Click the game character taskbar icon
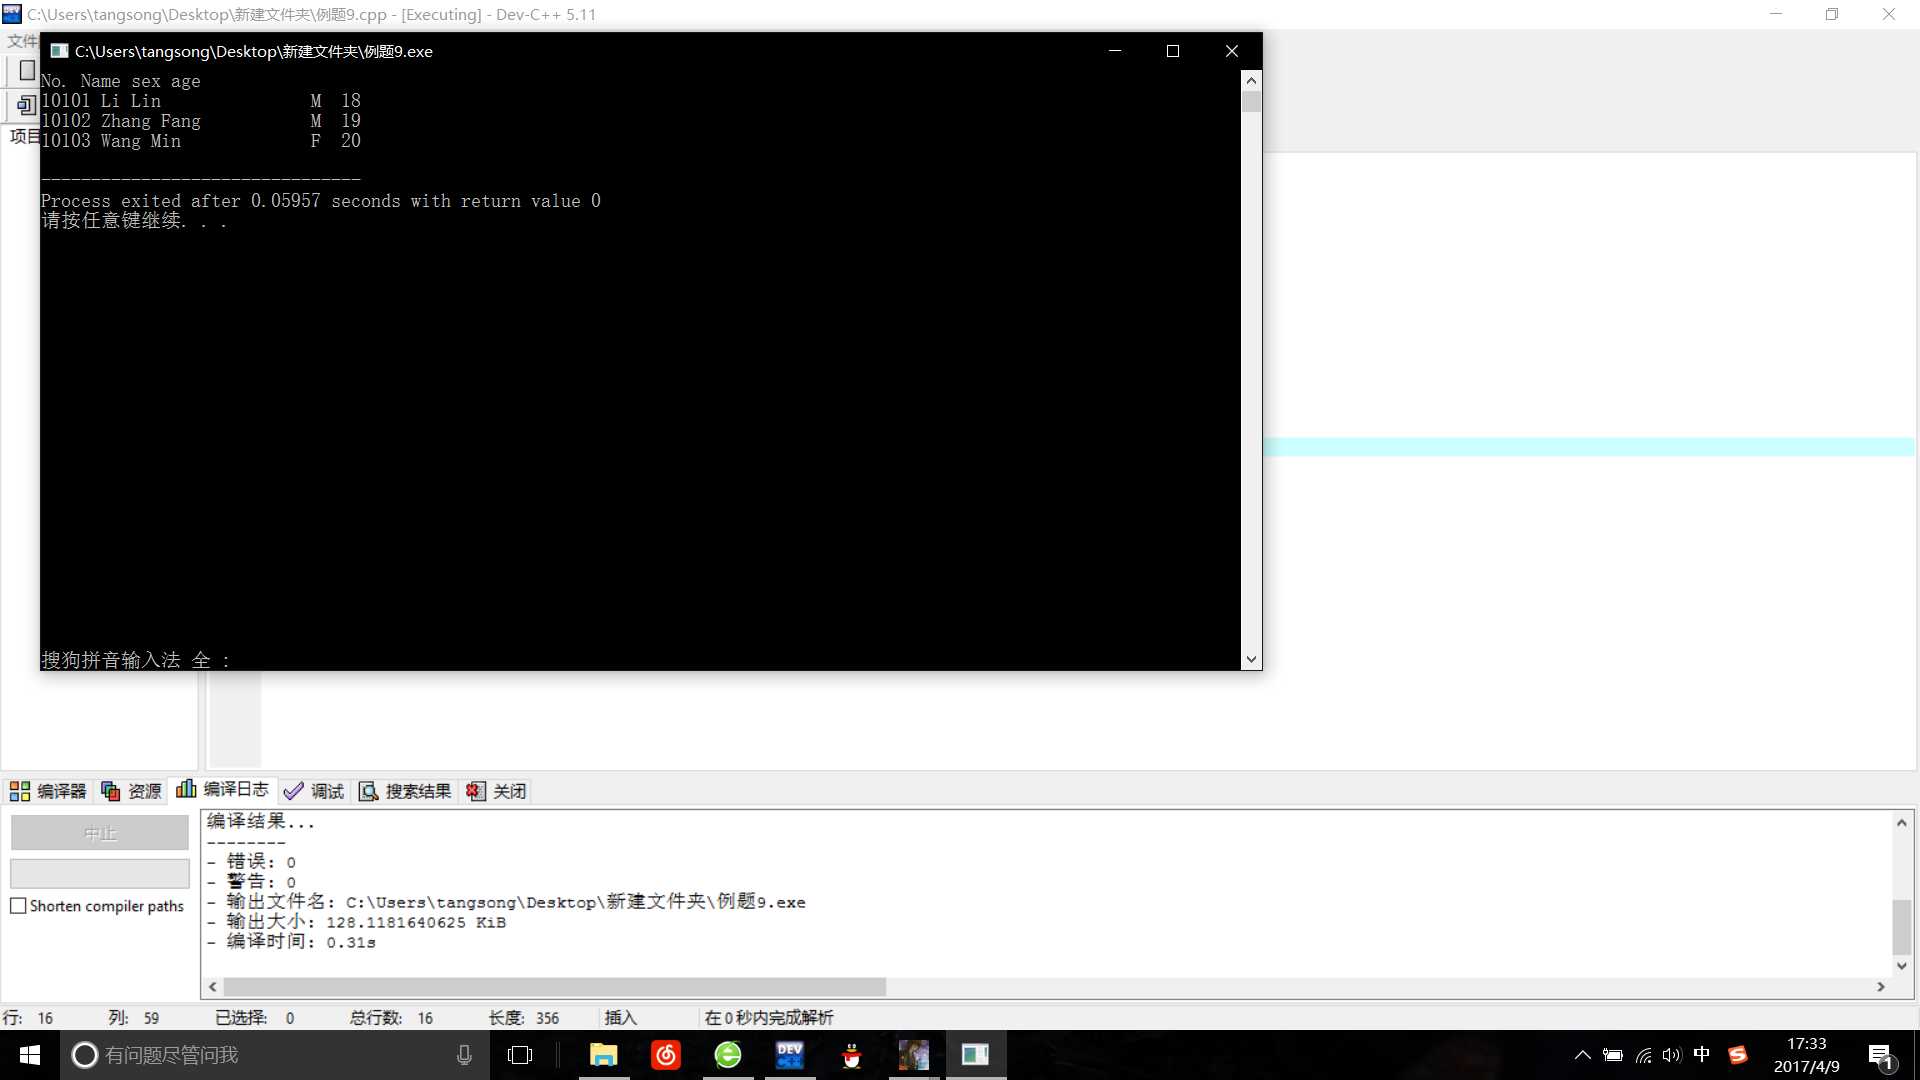 [x=914, y=1055]
